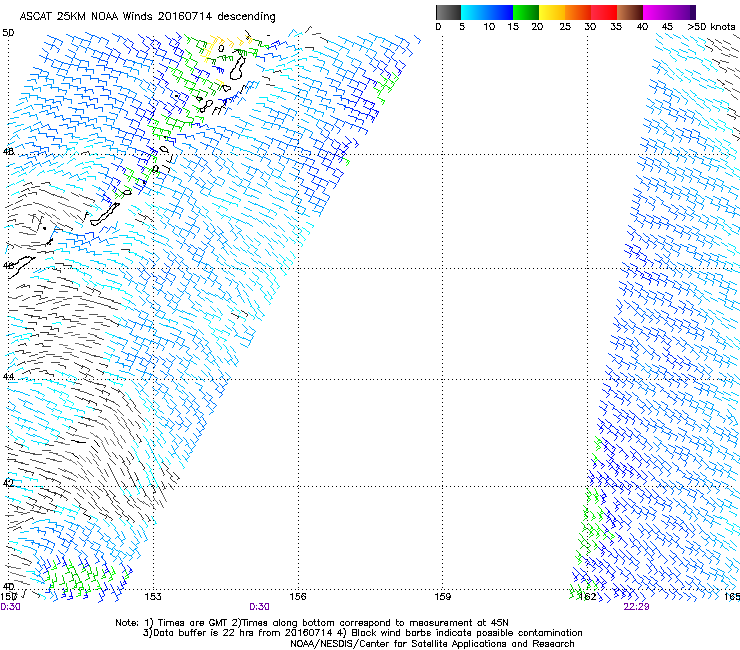Click the longitude label '162'
740x650 pixels.
(588, 597)
